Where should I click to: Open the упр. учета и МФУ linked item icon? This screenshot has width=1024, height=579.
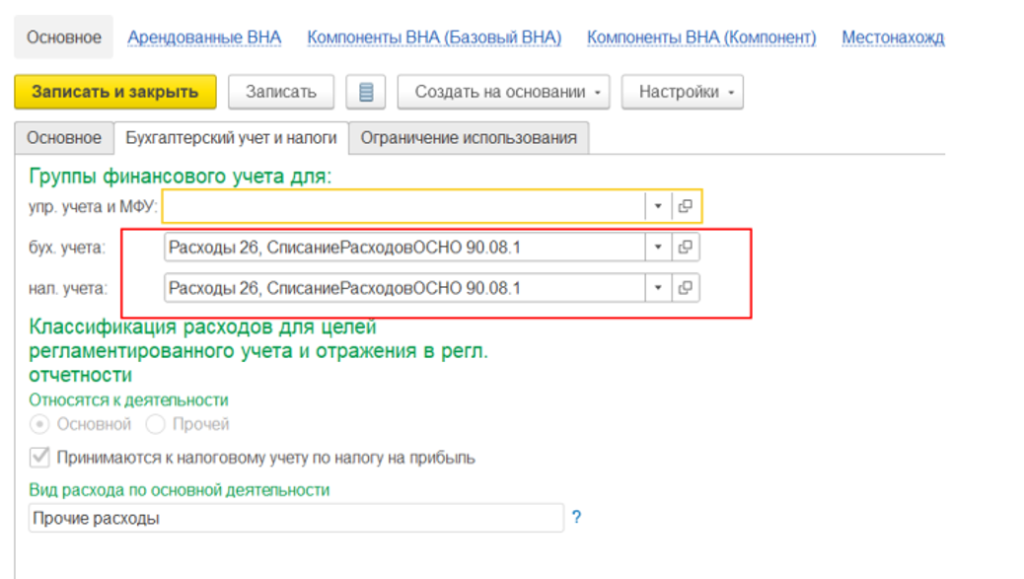[685, 206]
